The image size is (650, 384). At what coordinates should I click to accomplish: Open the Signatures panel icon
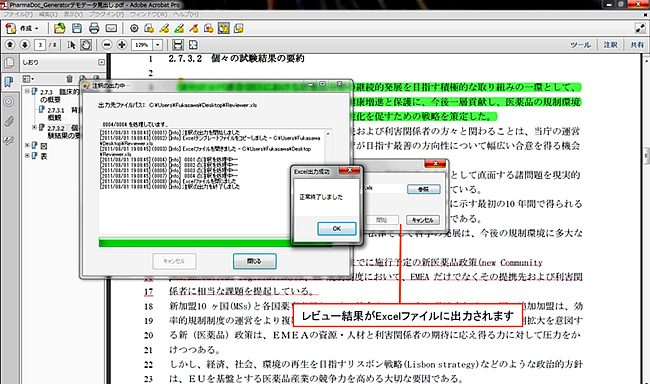pyautogui.click(x=9, y=141)
